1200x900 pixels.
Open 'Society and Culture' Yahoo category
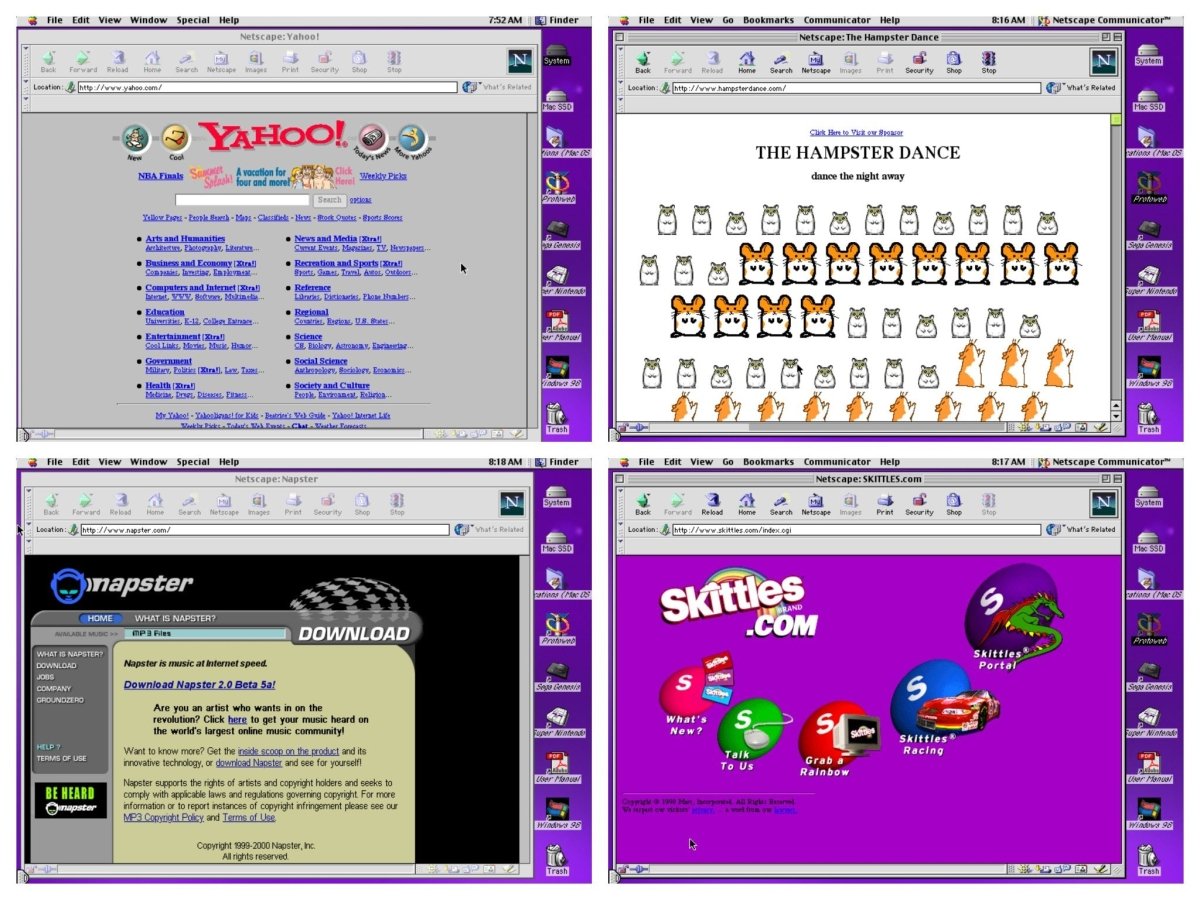tap(331, 386)
